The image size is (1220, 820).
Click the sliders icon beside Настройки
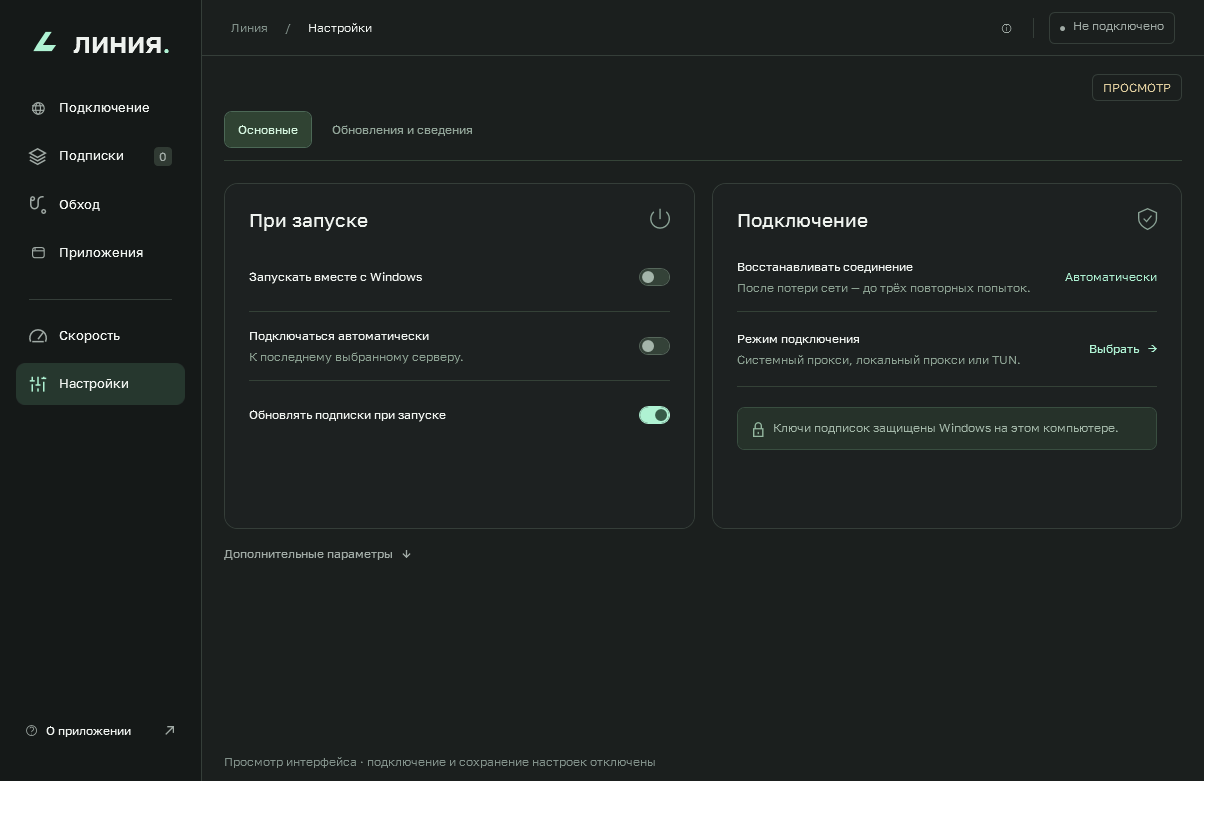pos(38,384)
